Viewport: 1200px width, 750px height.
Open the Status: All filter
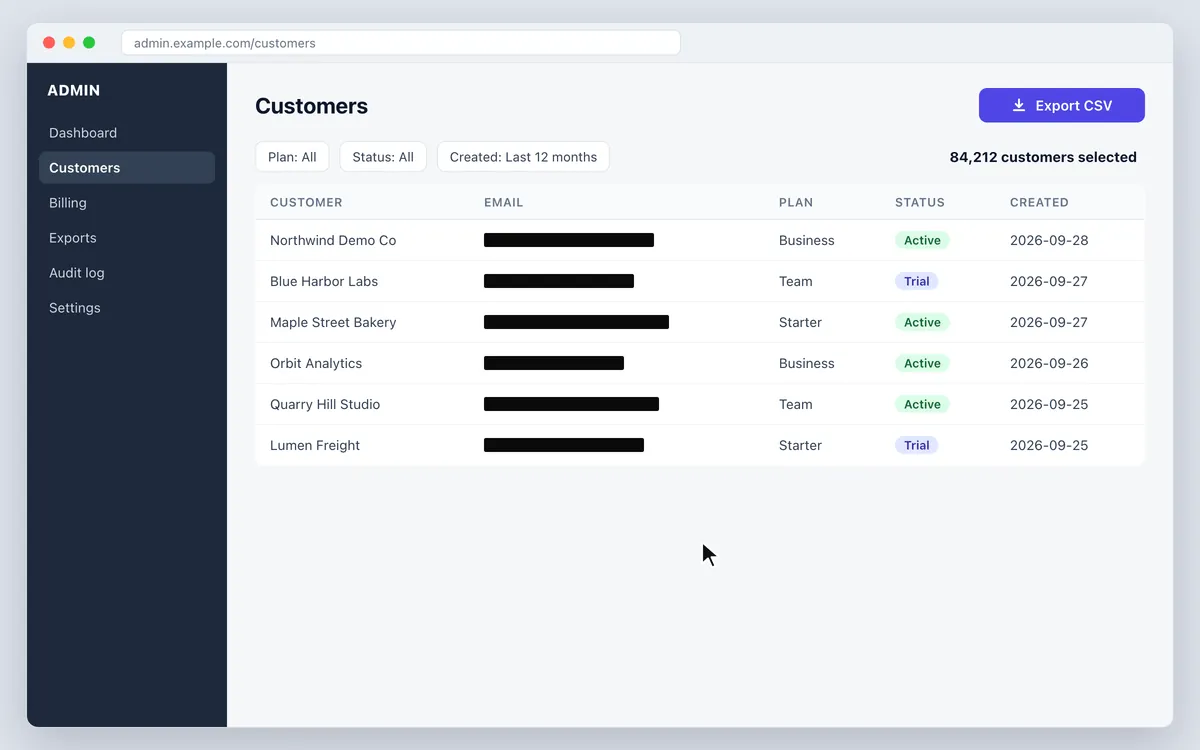point(383,157)
